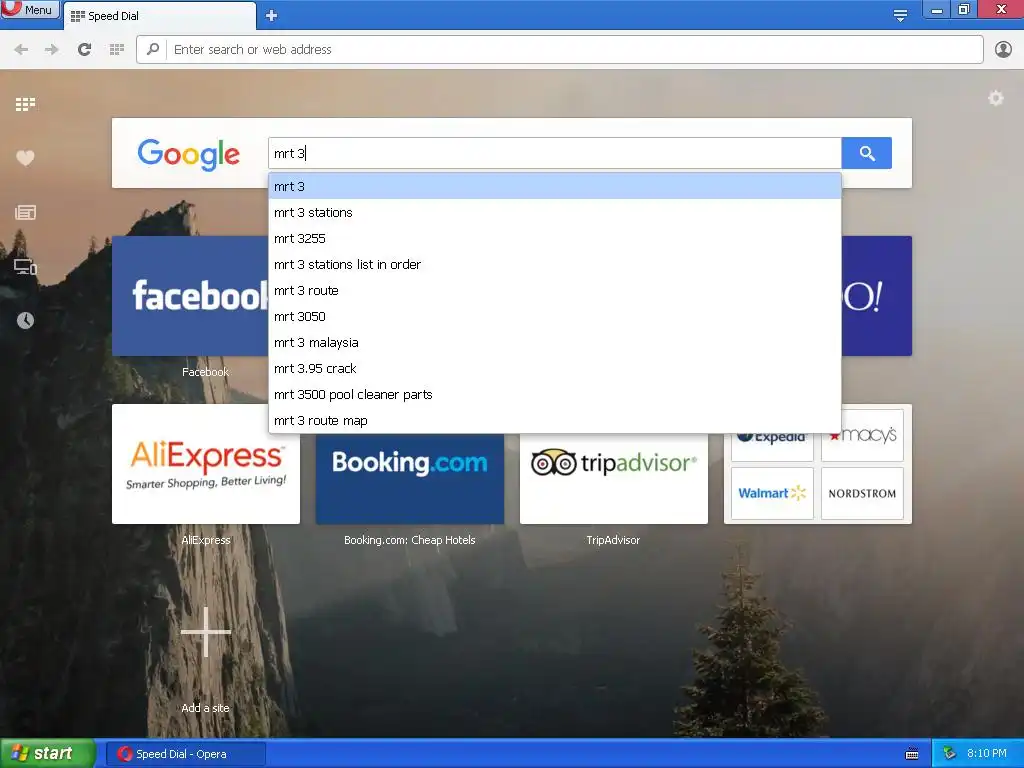The image size is (1024, 768).
Task: Click the taskbar clock showing 8:10 PM
Action: click(987, 754)
